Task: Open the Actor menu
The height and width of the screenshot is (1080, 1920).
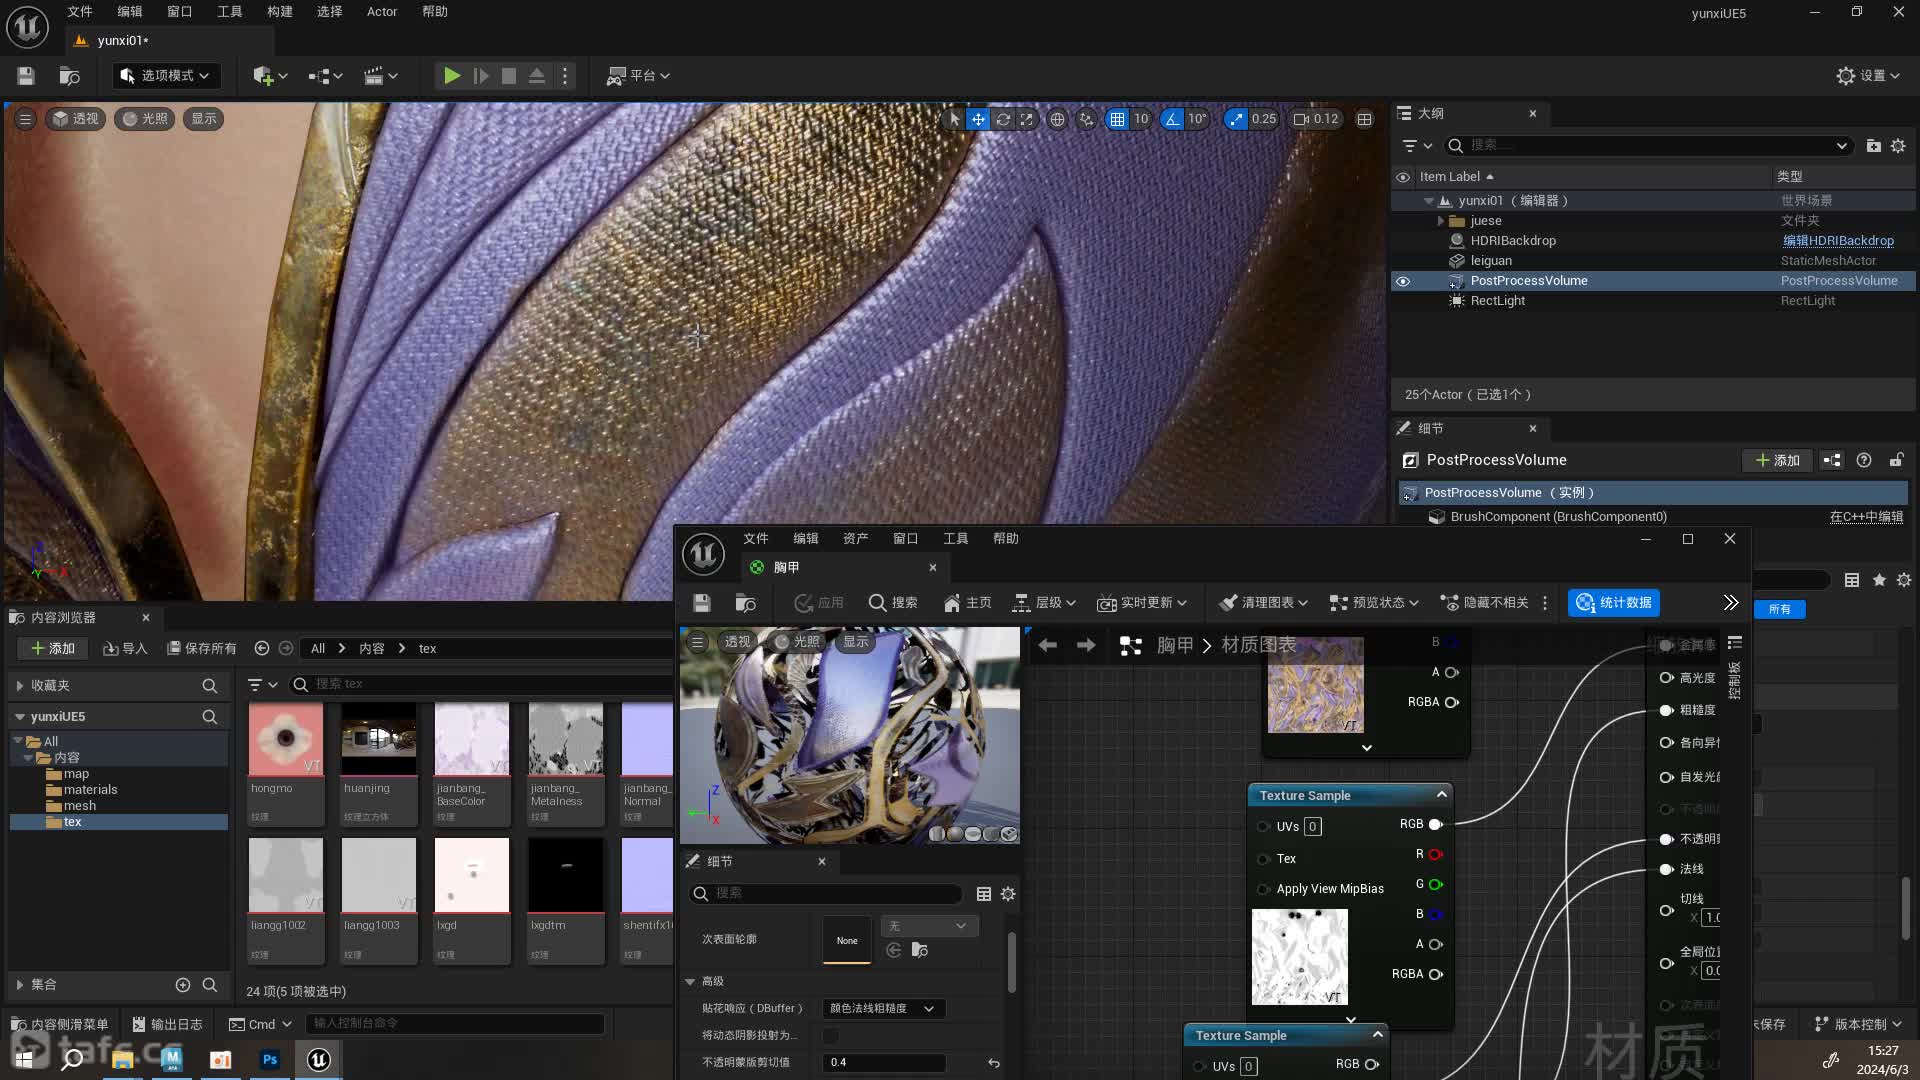Action: click(x=382, y=12)
